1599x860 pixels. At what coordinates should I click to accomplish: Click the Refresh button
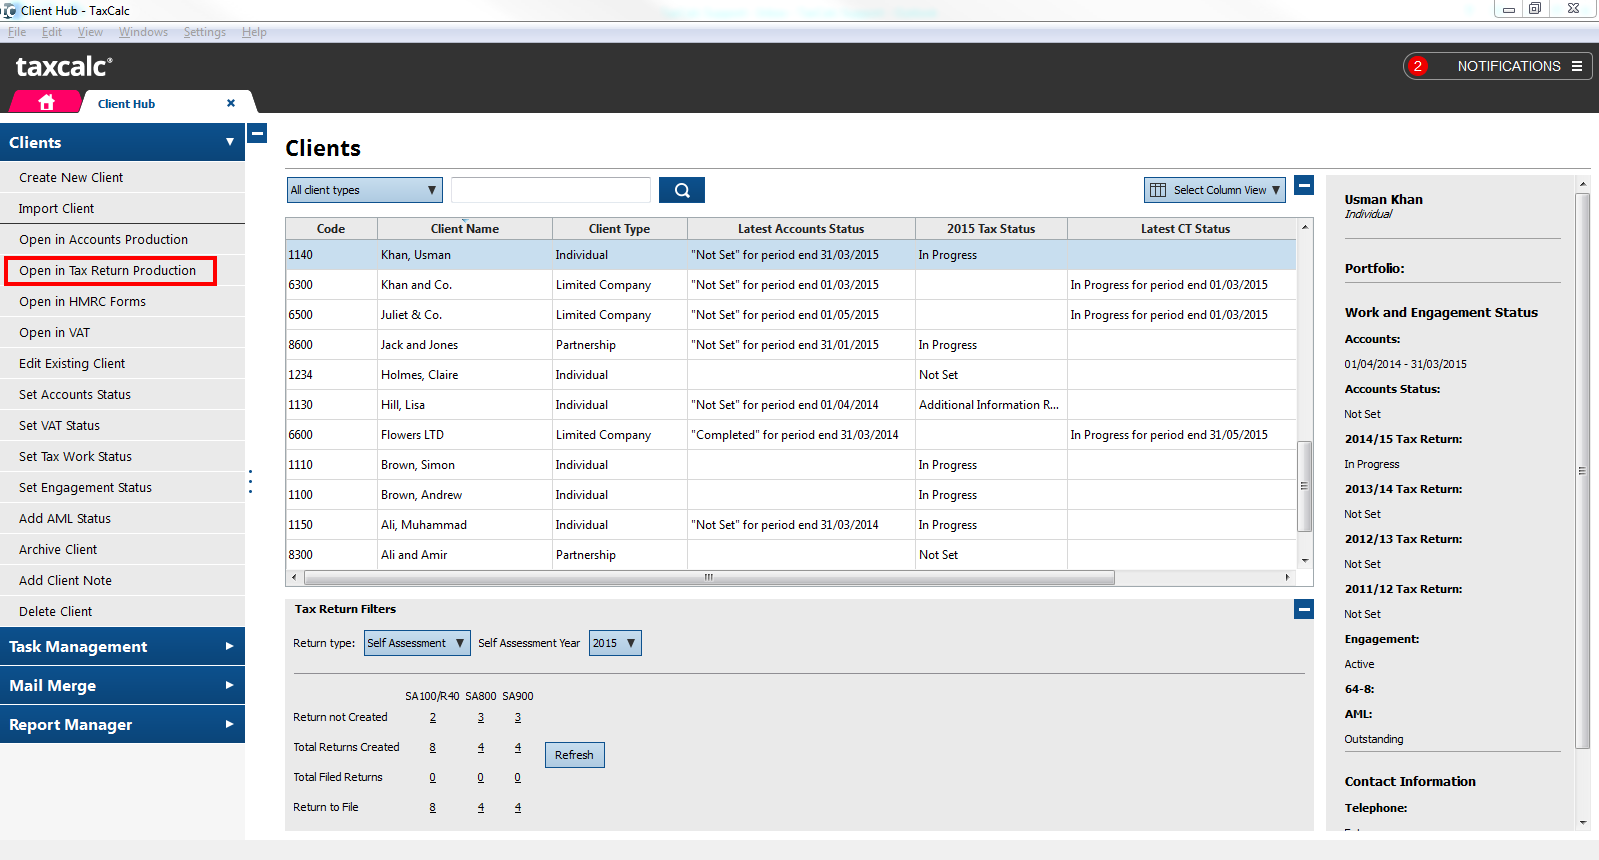click(x=574, y=755)
